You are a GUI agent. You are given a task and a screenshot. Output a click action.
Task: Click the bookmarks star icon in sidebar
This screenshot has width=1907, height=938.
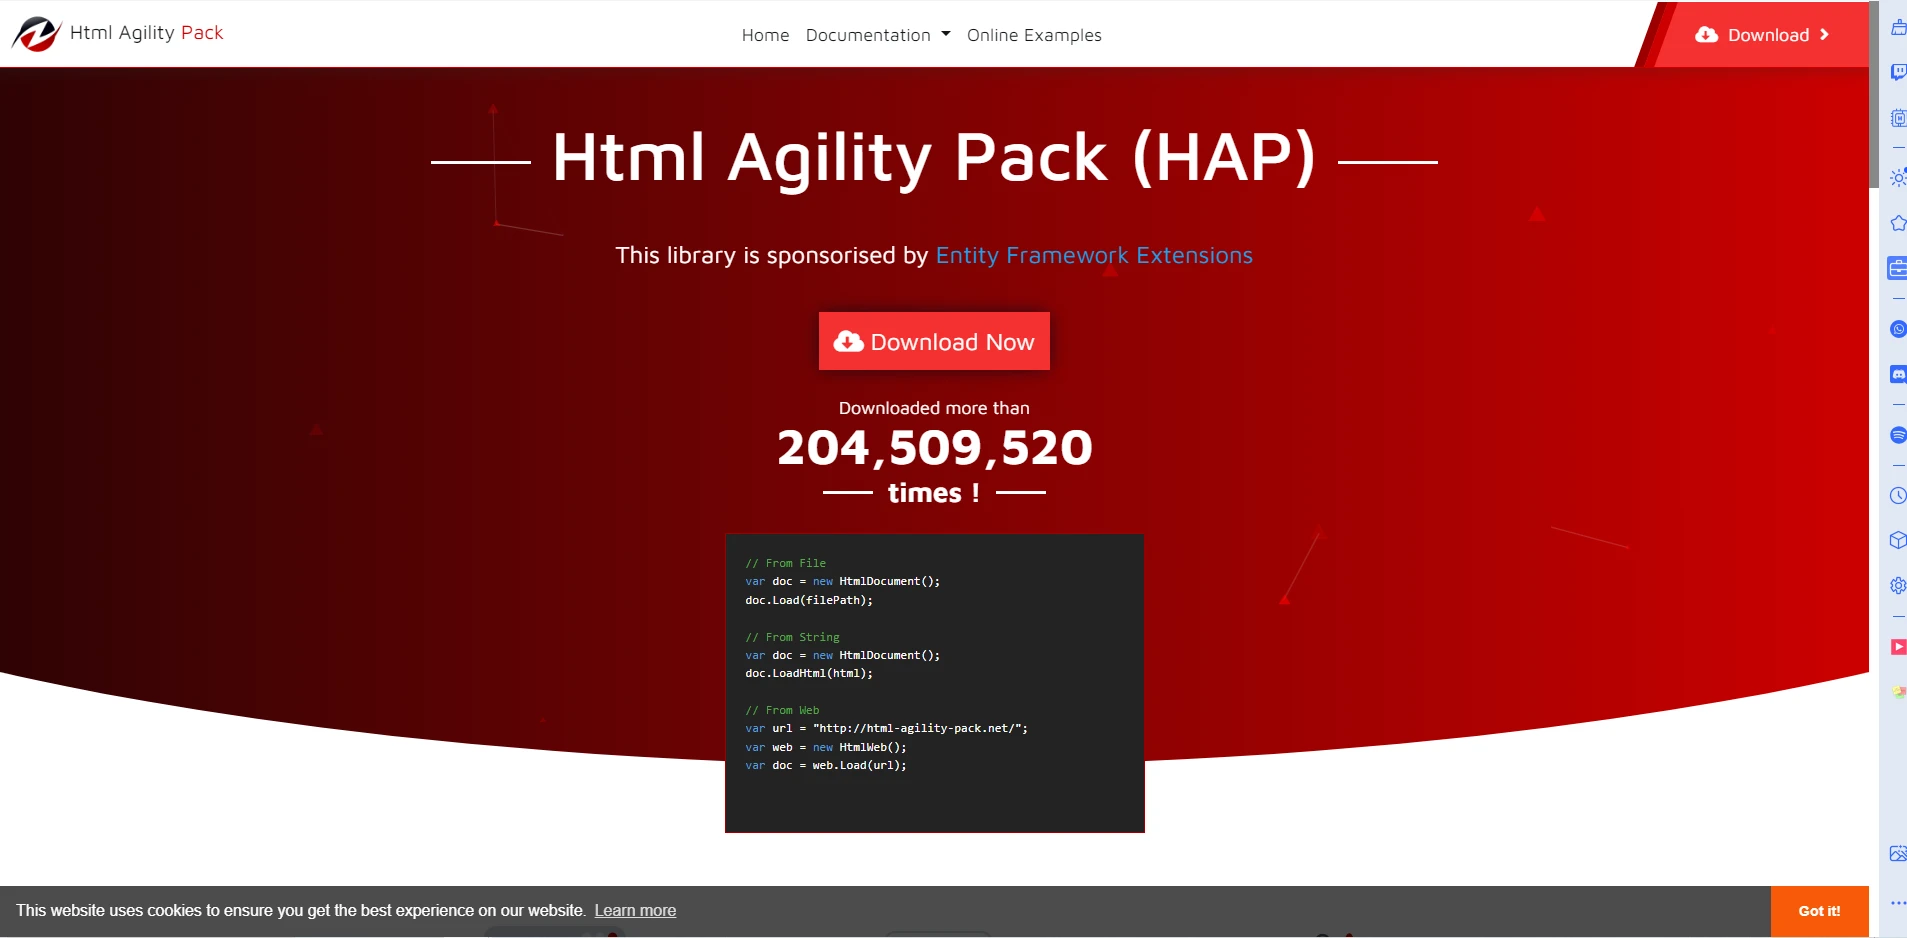[1898, 223]
